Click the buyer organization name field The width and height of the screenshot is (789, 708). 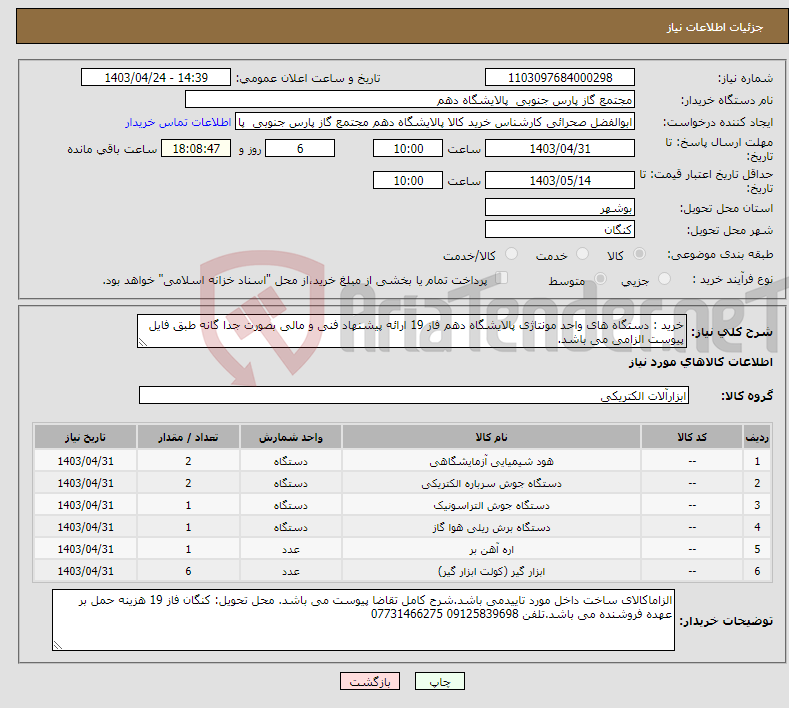[x=410, y=100]
